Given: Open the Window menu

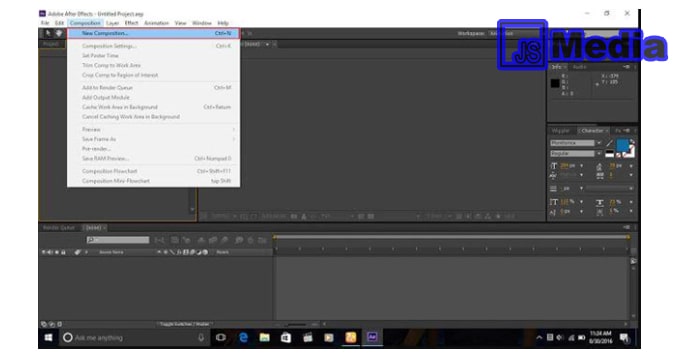Looking at the screenshot, I should click(x=202, y=23).
